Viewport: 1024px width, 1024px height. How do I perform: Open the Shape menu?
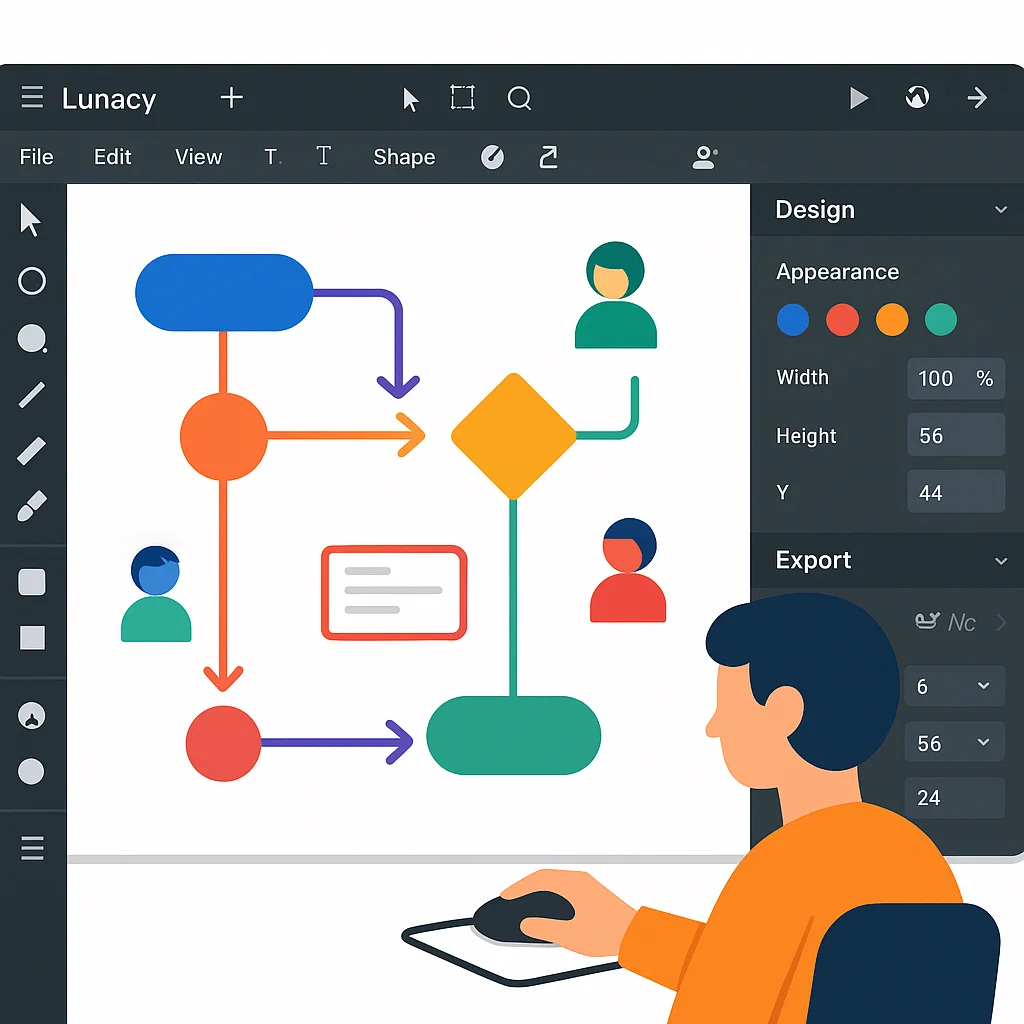point(404,157)
